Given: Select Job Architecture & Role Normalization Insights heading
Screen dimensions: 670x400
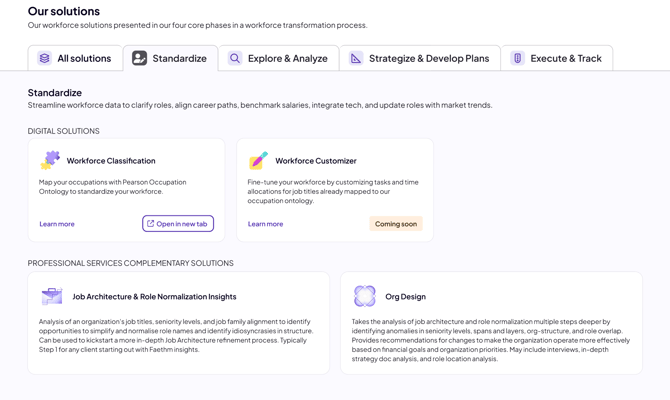Looking at the screenshot, I should pyautogui.click(x=154, y=296).
